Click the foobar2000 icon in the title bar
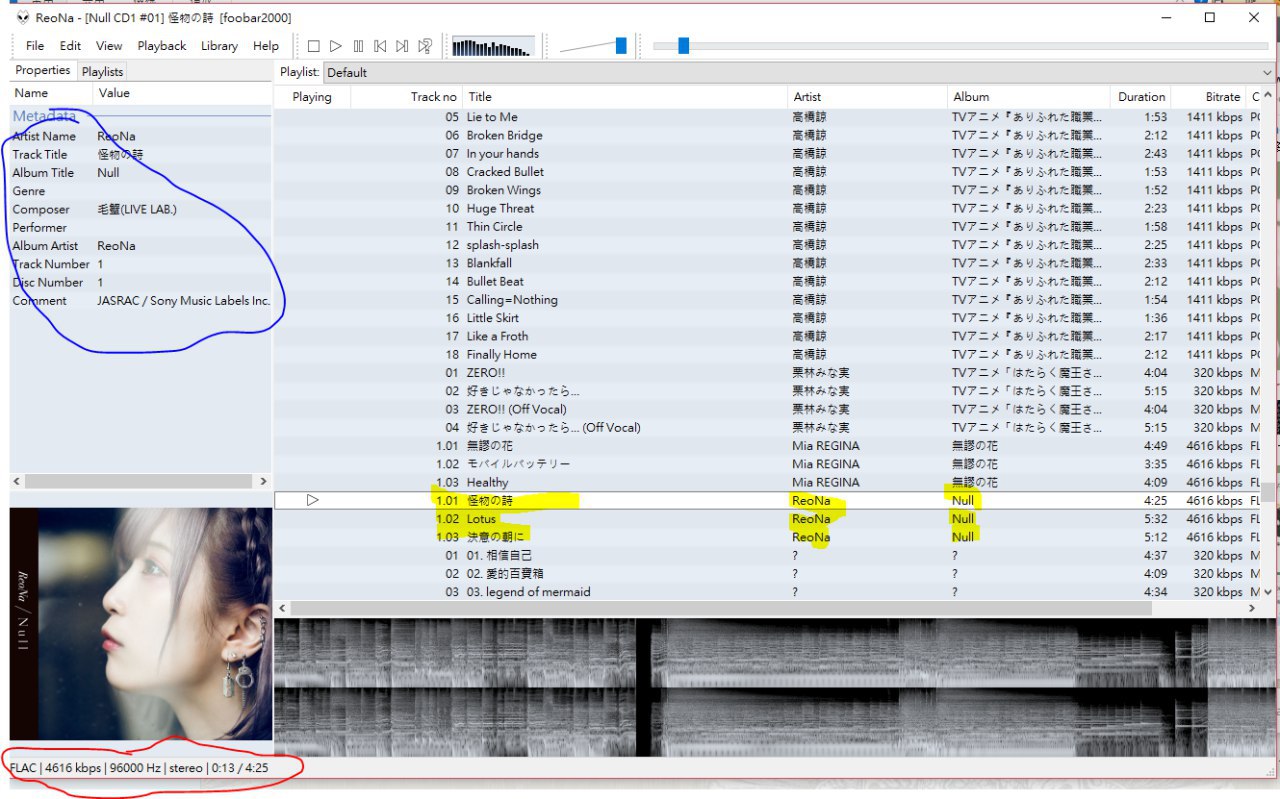This screenshot has width=1280, height=799. [x=23, y=18]
